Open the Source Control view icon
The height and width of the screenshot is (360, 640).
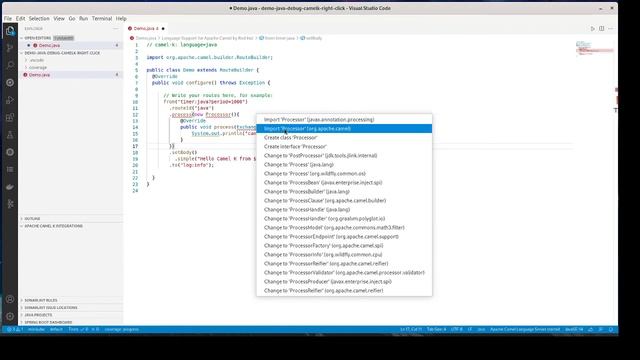click(x=10, y=48)
